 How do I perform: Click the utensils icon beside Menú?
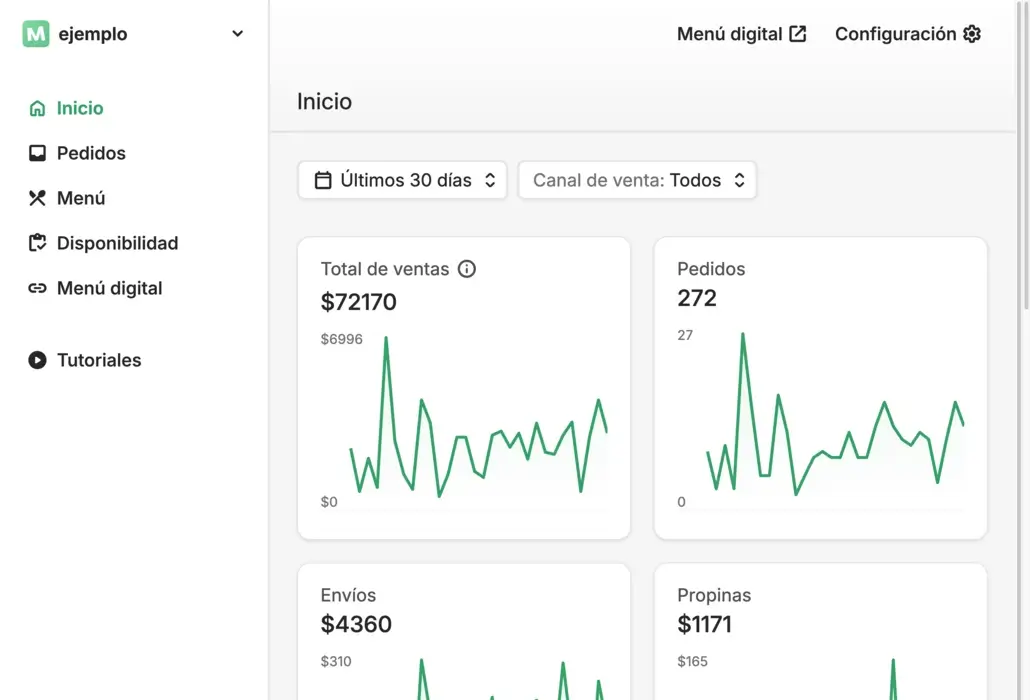coord(37,198)
